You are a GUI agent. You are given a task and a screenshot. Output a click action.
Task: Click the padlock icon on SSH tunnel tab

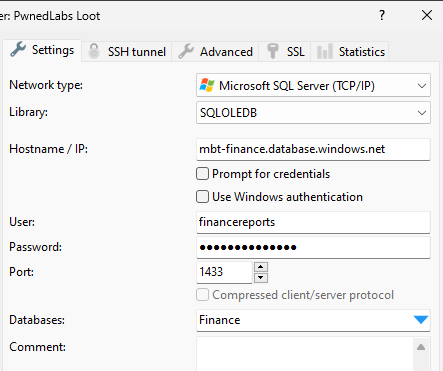[x=94, y=51]
